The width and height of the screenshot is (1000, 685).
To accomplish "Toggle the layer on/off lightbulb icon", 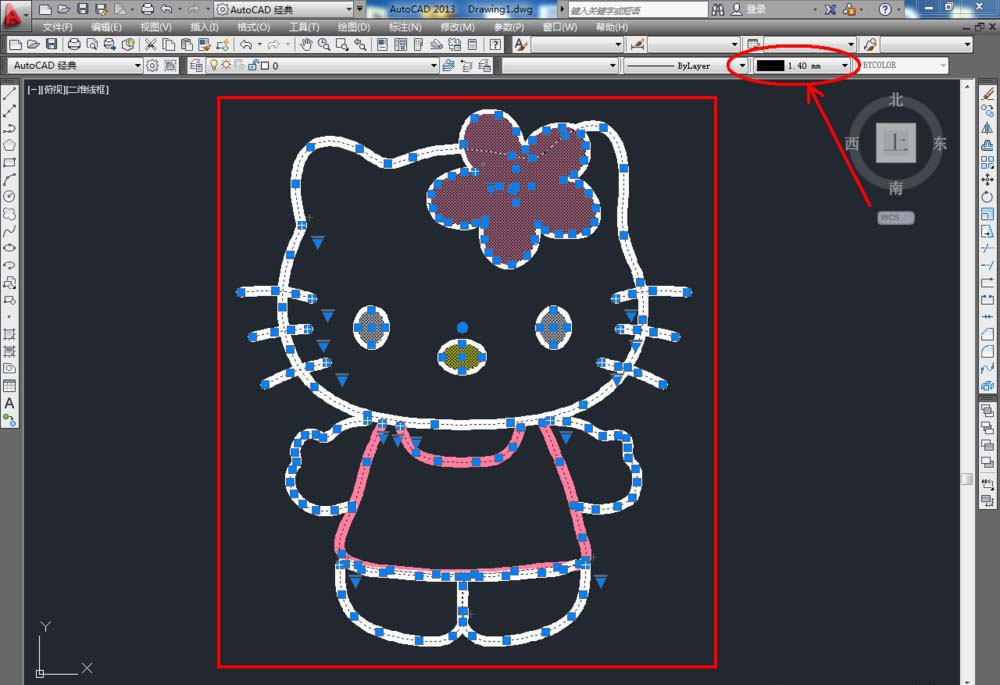I will pos(214,65).
